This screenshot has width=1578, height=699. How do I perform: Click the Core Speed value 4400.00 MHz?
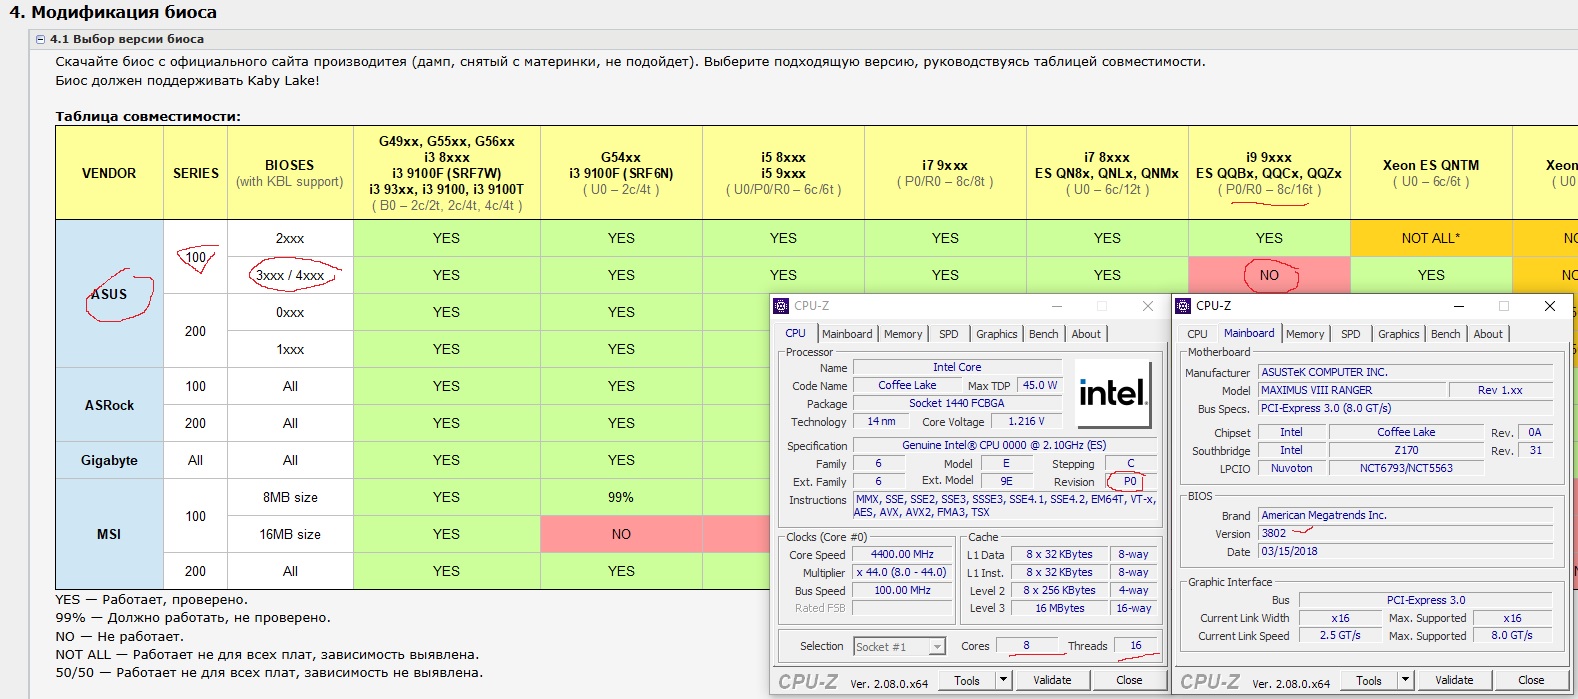click(902, 555)
